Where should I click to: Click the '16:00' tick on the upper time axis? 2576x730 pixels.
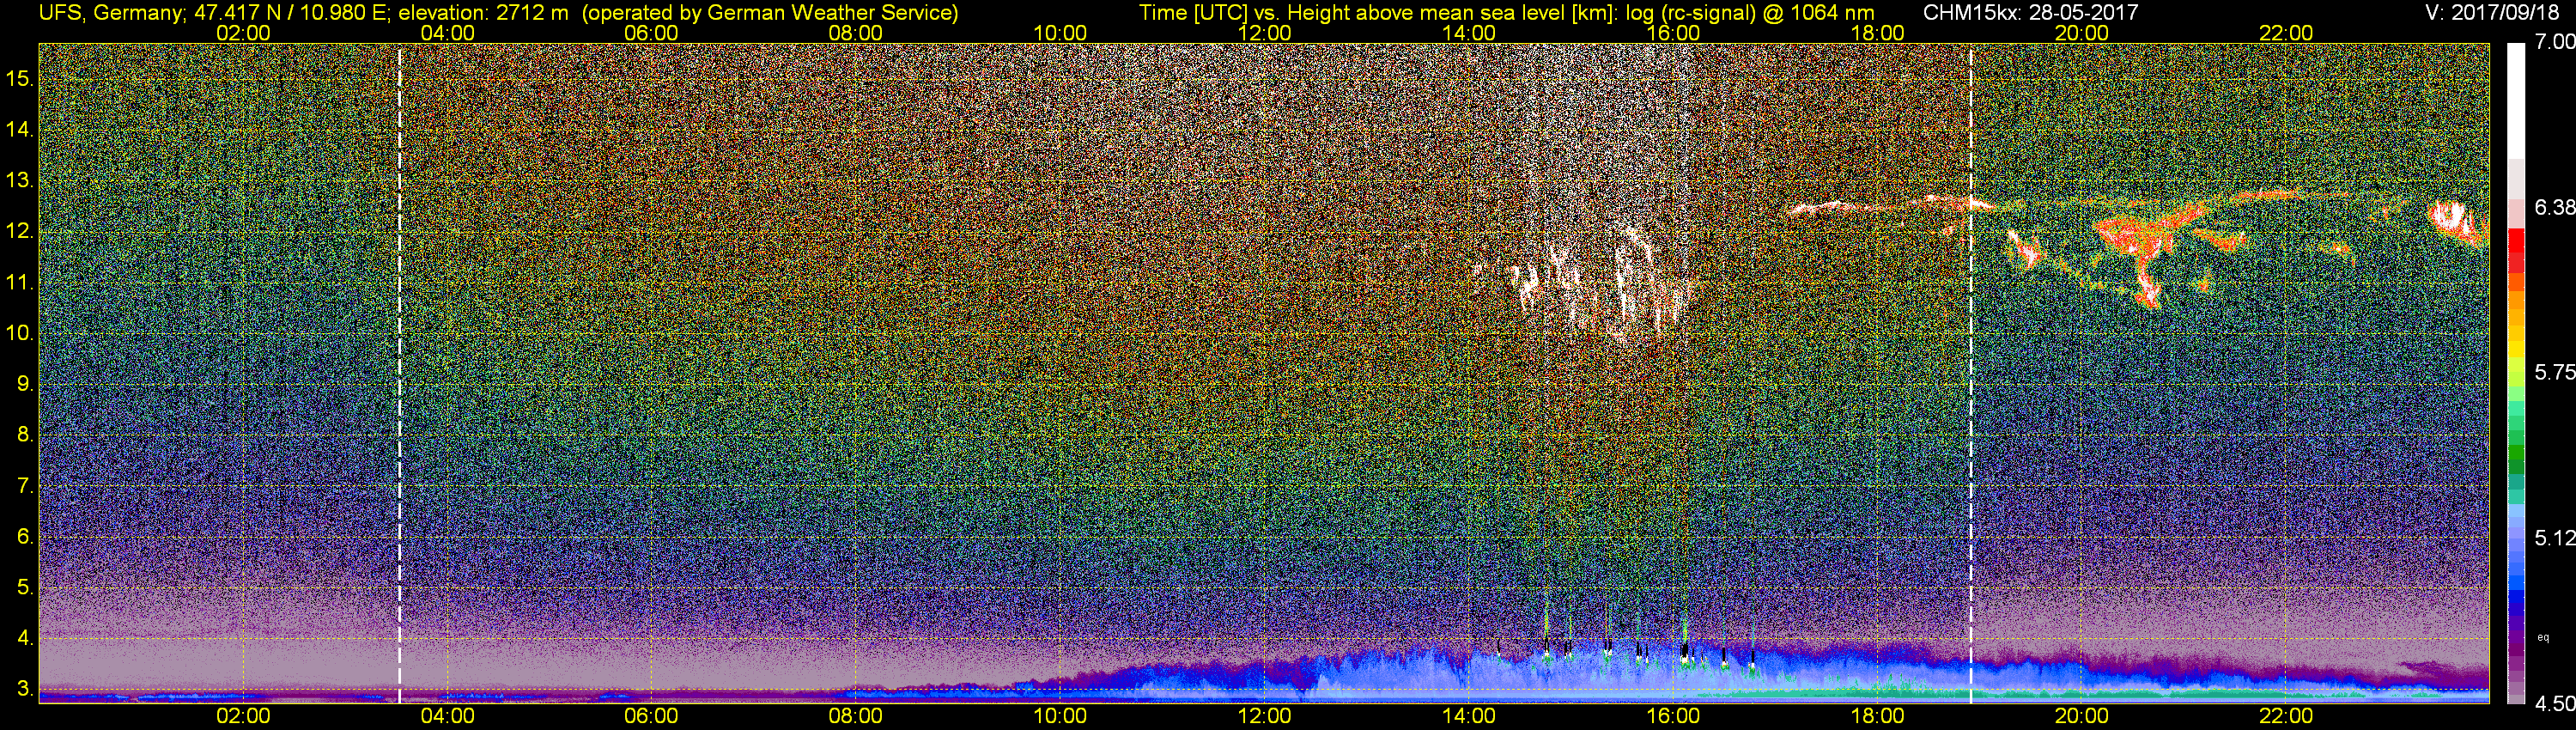(x=1673, y=33)
